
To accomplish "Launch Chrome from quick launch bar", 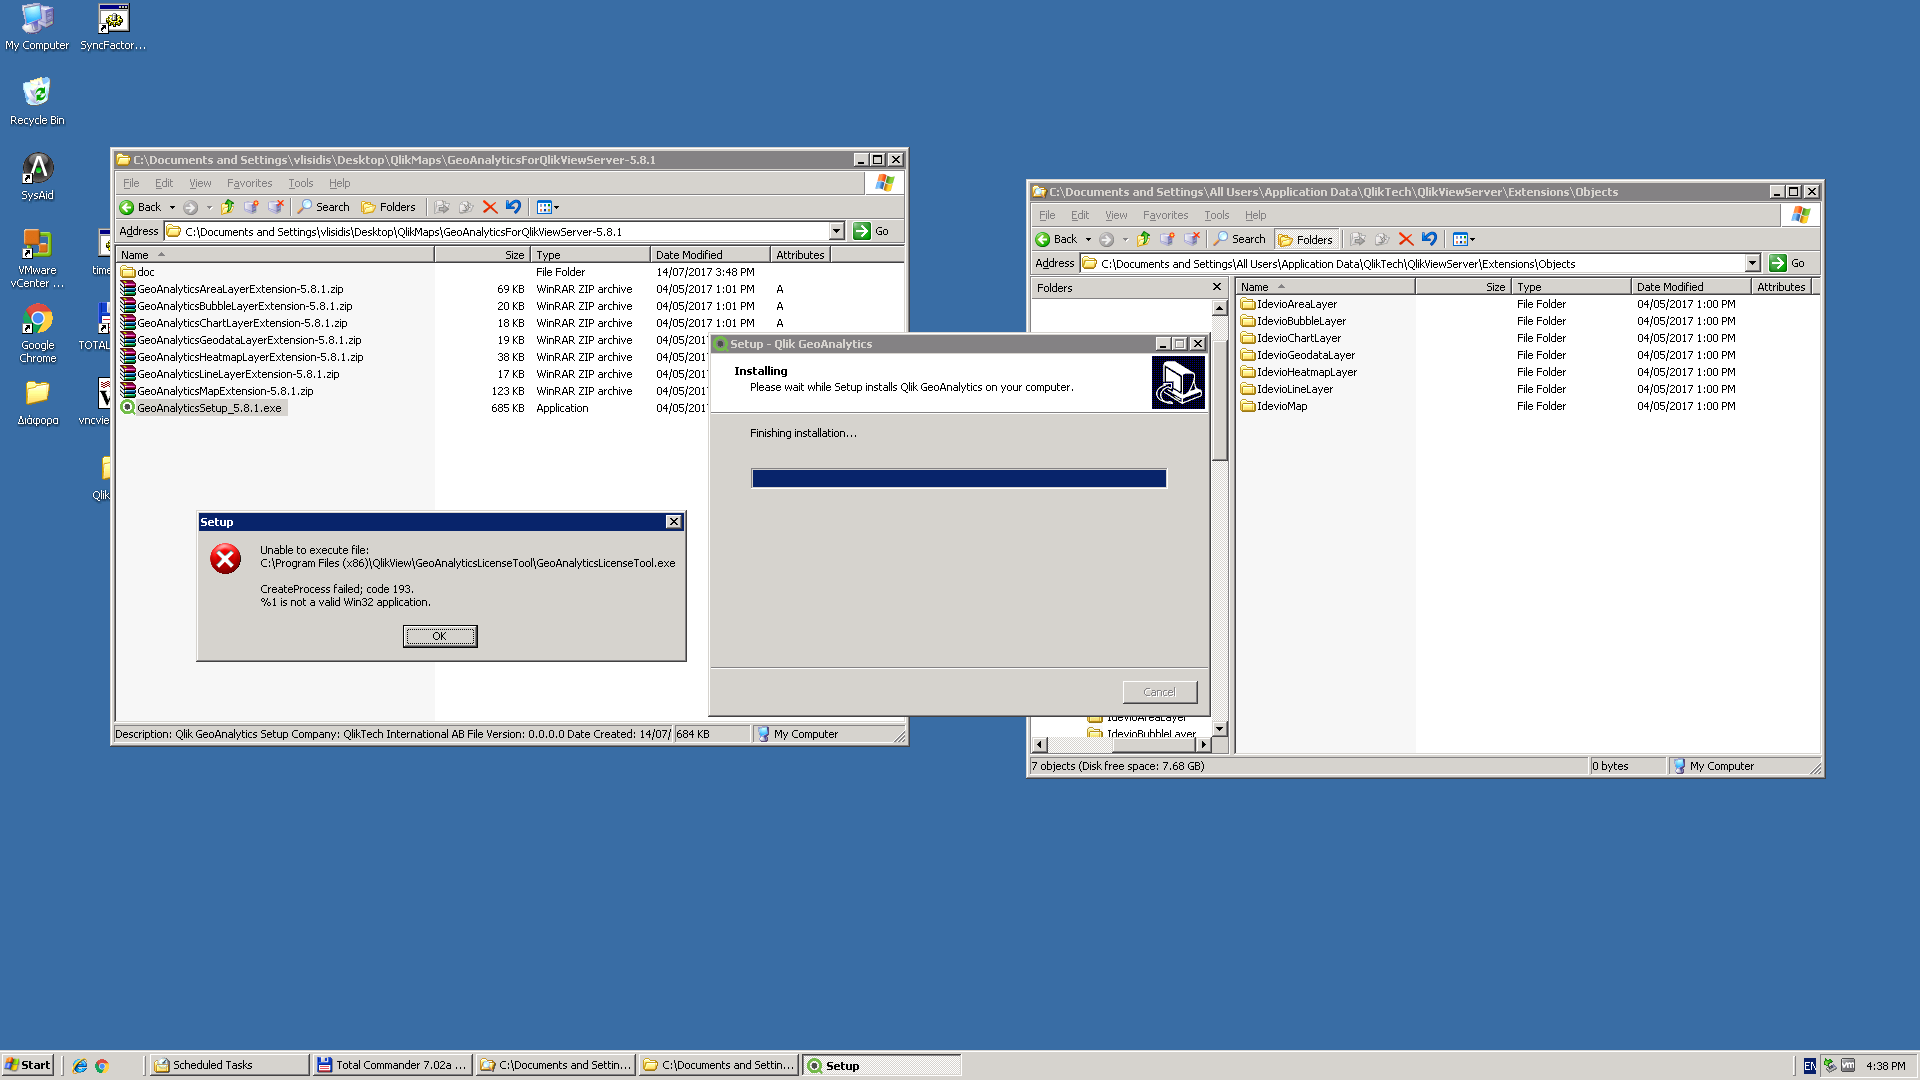I will (x=101, y=1066).
